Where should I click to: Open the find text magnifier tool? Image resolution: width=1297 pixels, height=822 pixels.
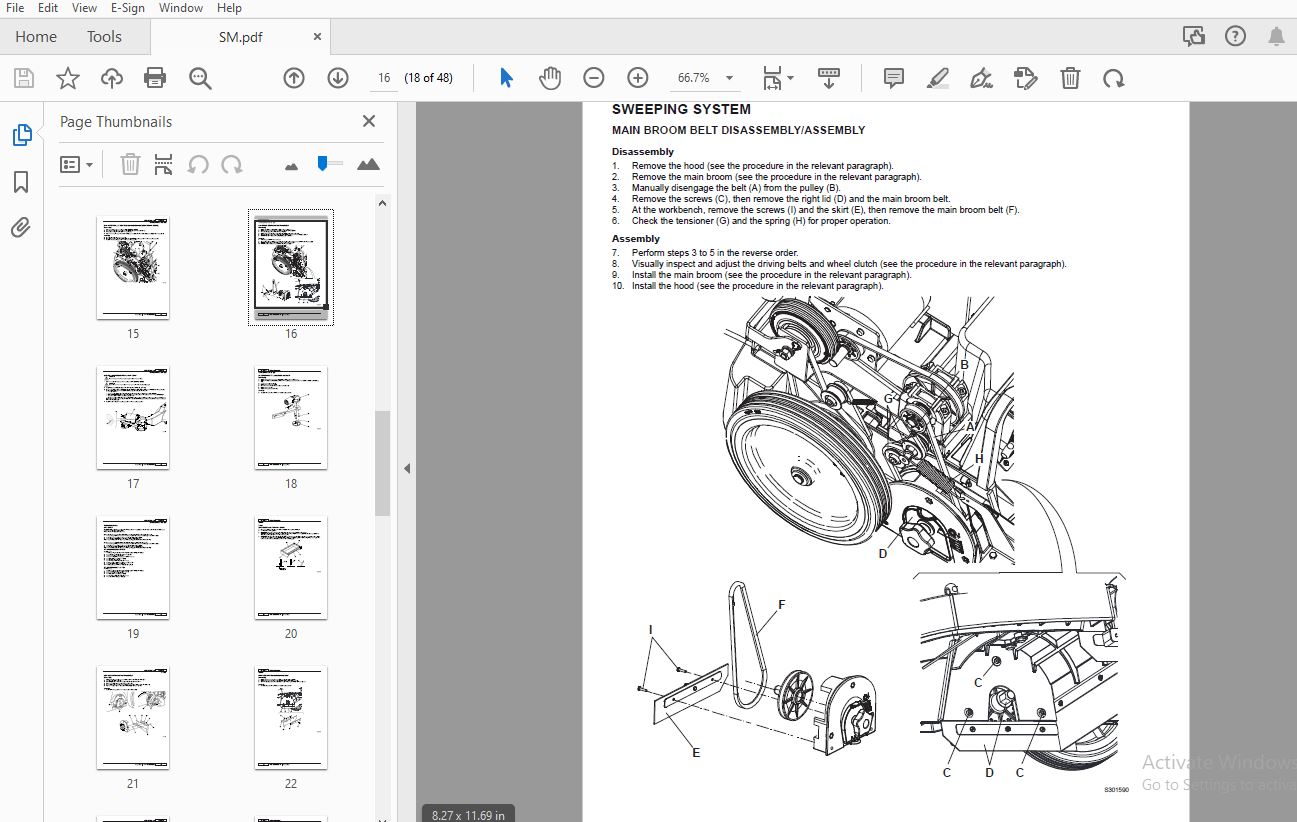point(200,78)
